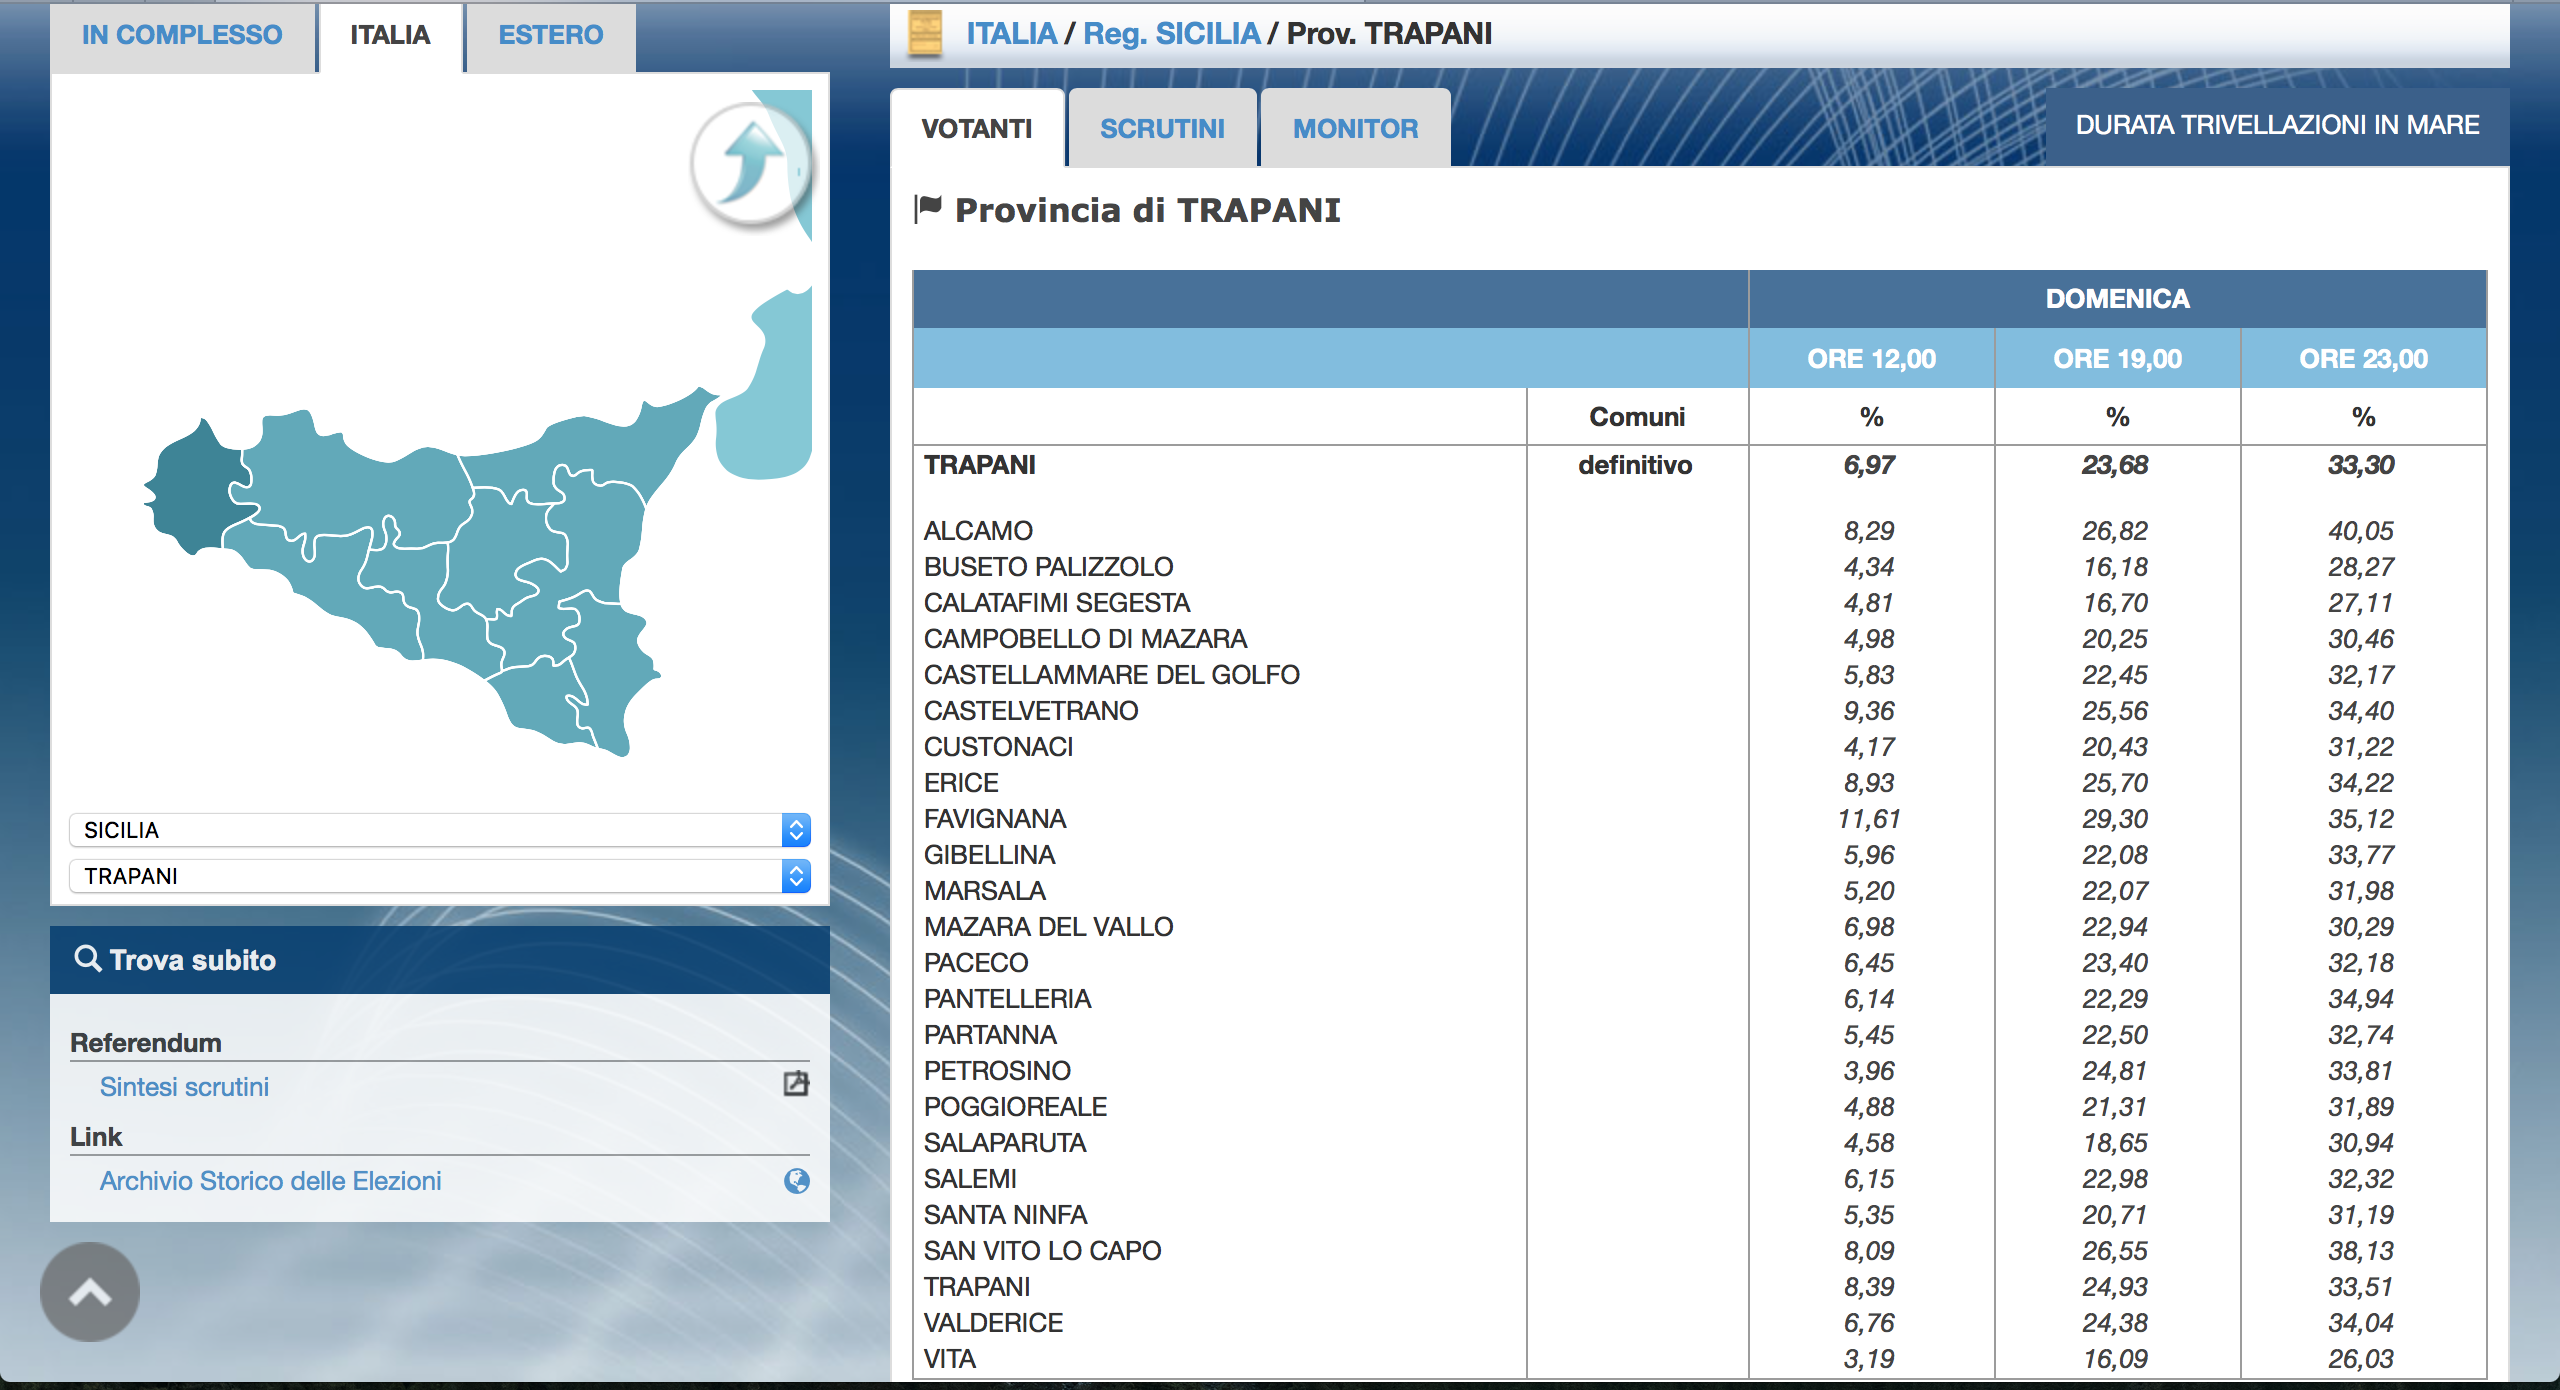Open the ESTERO tab

coord(551,35)
